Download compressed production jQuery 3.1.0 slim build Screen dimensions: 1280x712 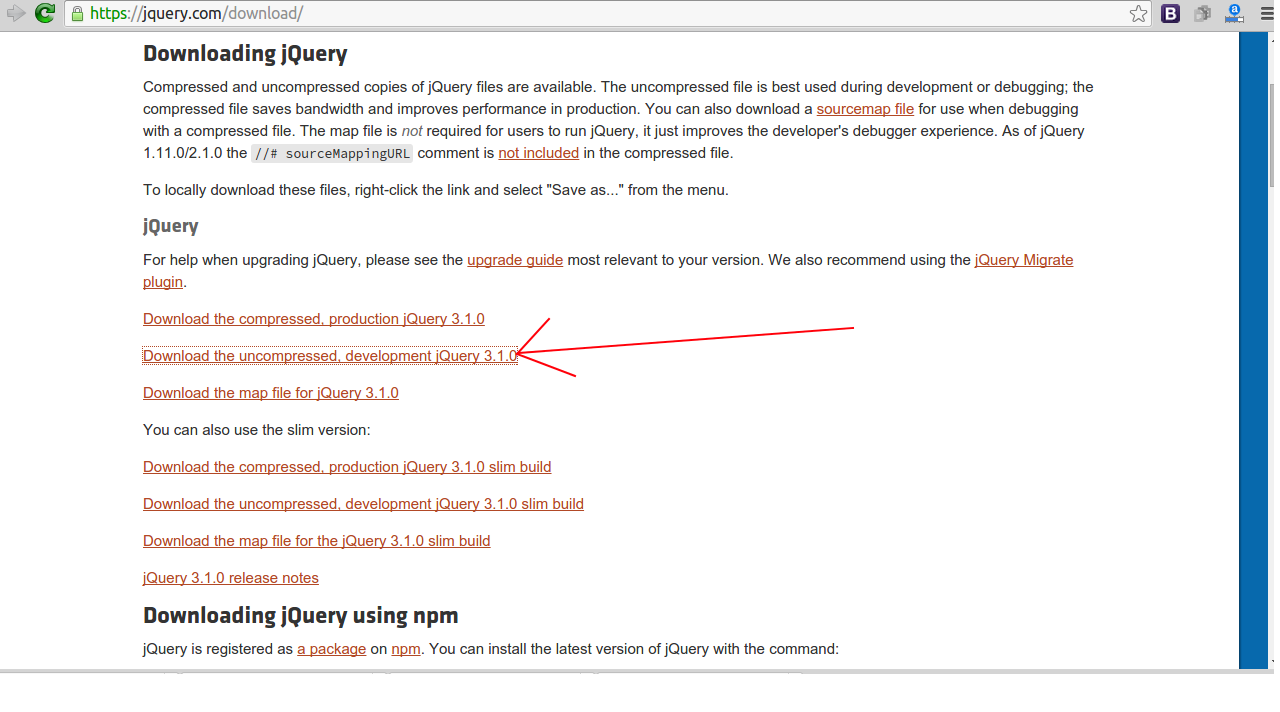point(347,467)
